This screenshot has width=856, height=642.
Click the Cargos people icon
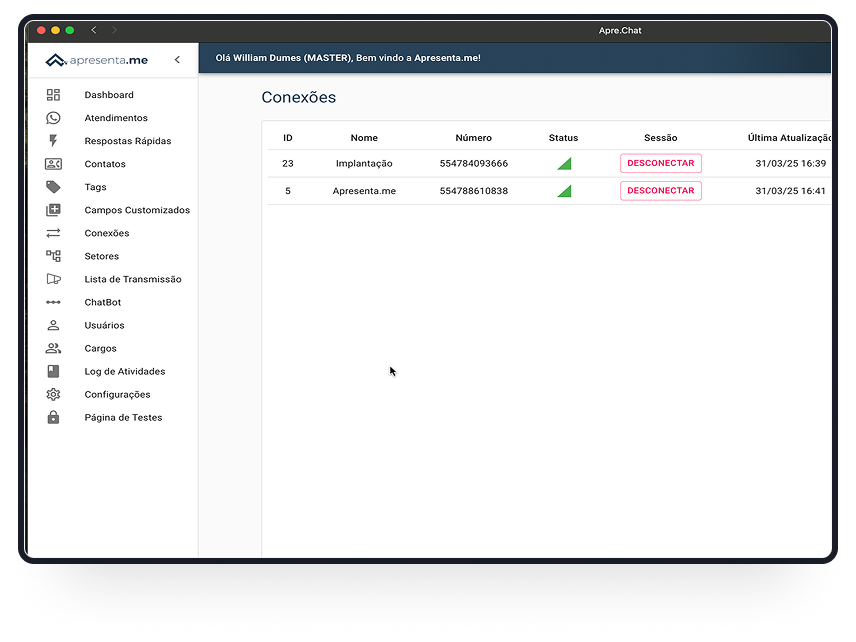pyautogui.click(x=53, y=348)
